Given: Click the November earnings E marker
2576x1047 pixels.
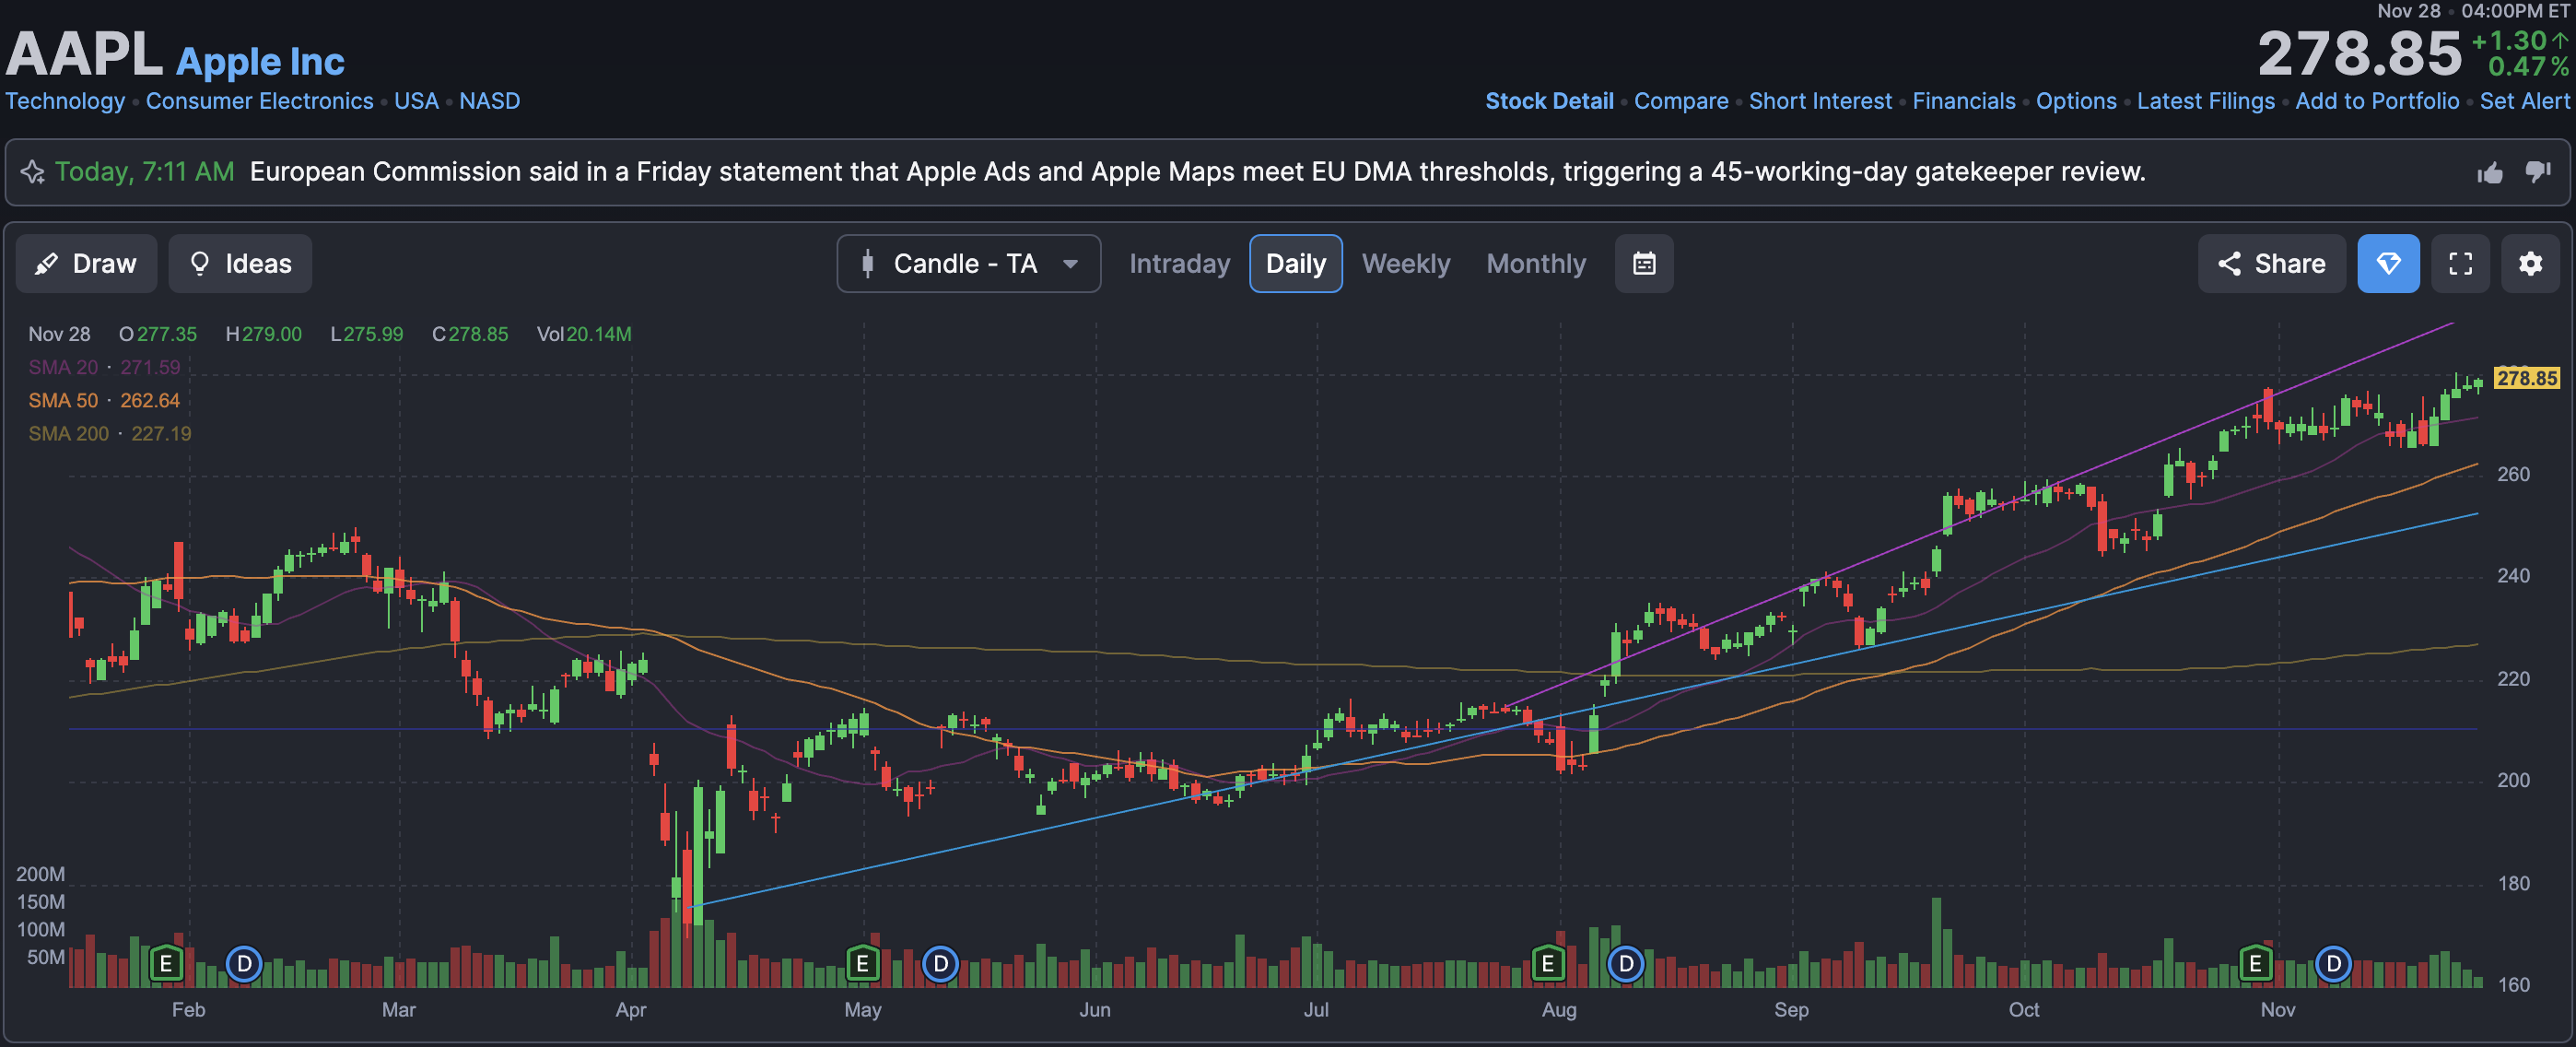Looking at the screenshot, I should (x=2255, y=964).
